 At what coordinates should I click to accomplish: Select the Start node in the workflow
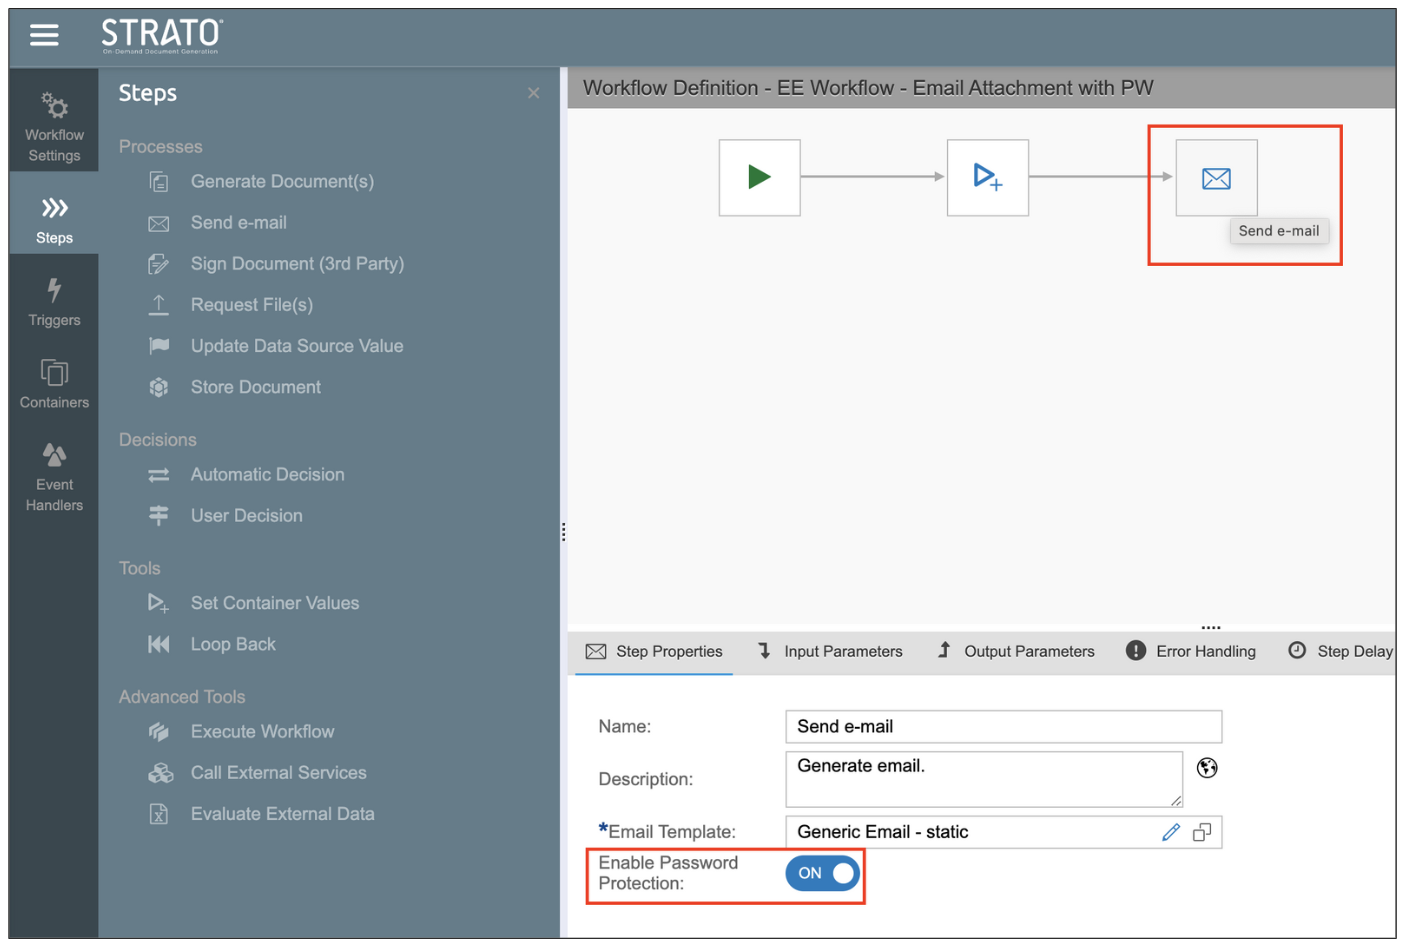coord(759,178)
